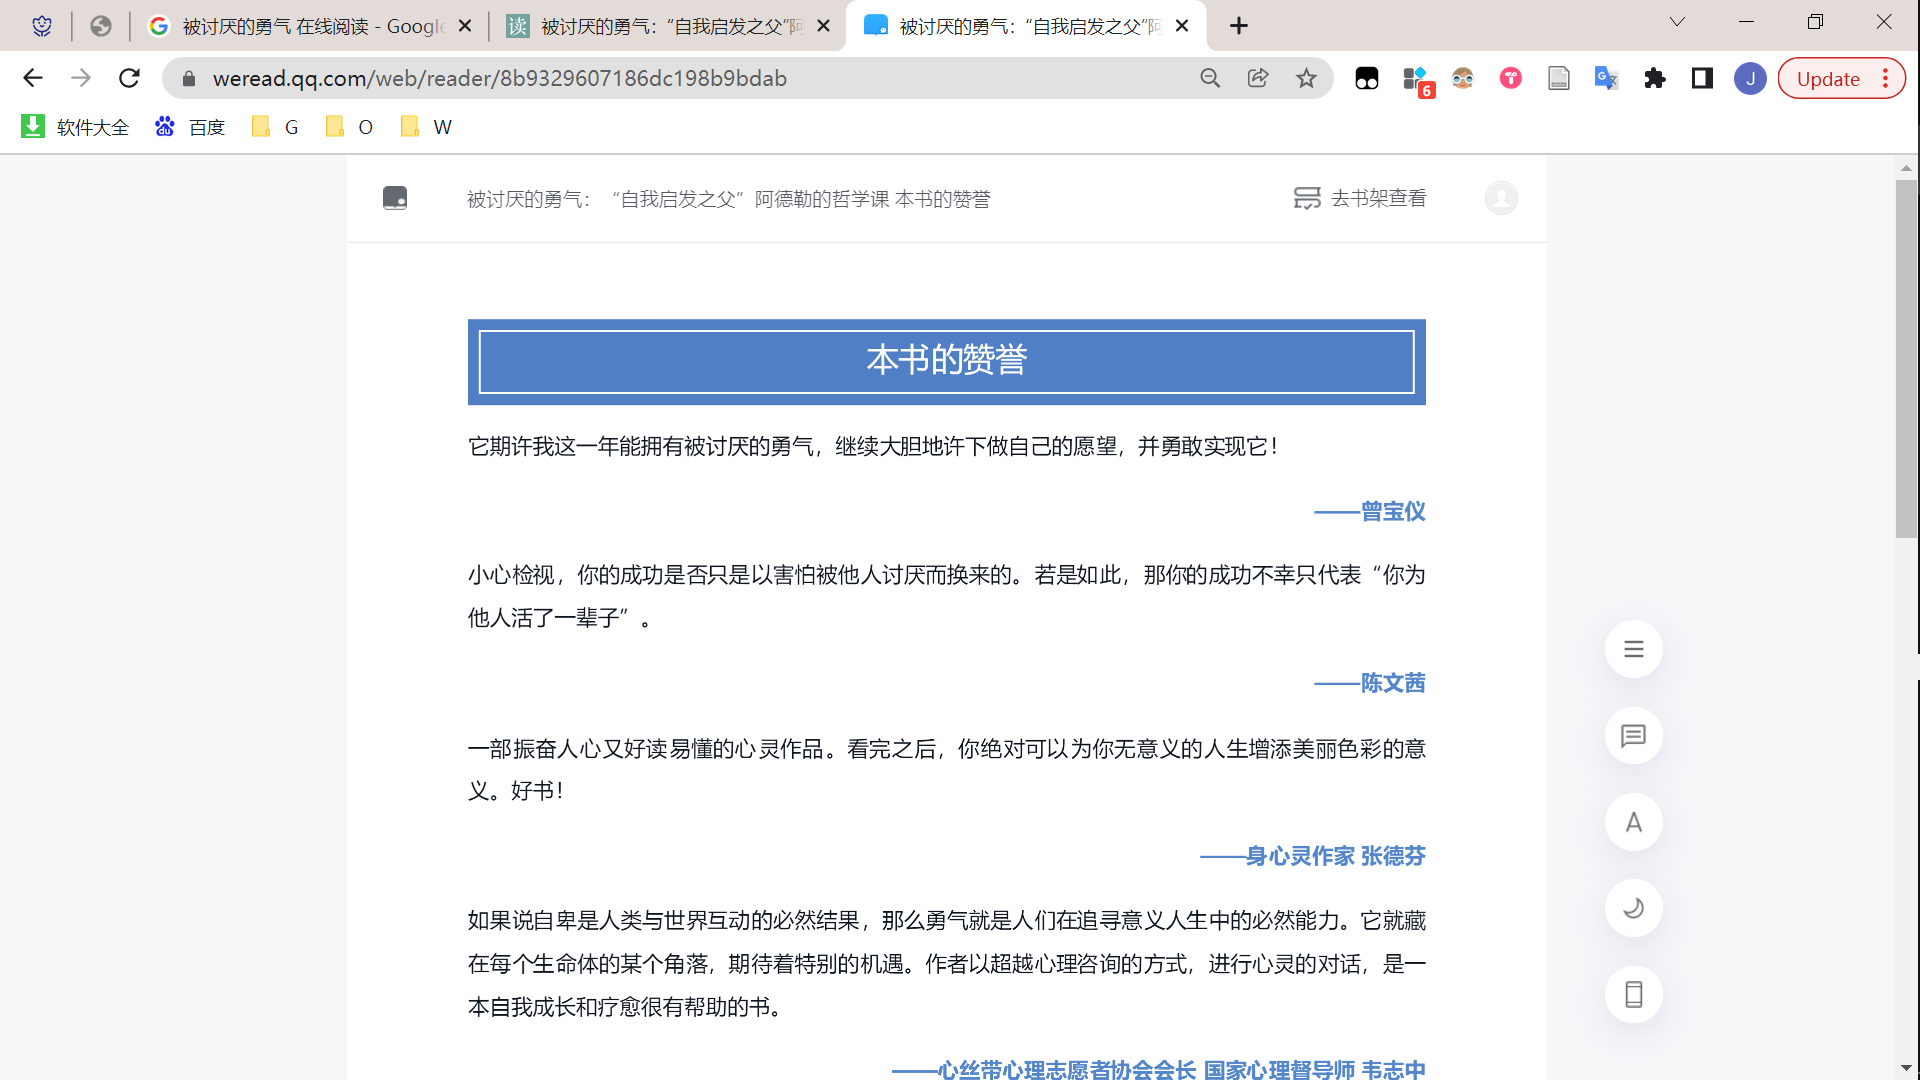
Task: Open font settings with the A button
Action: [x=1633, y=822]
